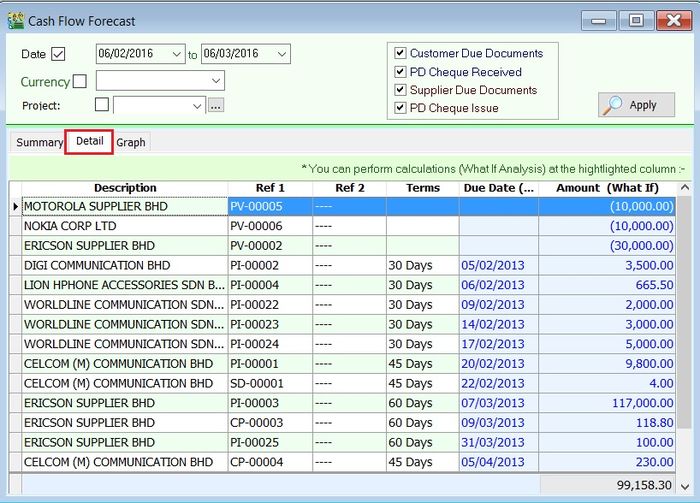
Task: Enable the Currency filter checkbox
Action: 80,81
